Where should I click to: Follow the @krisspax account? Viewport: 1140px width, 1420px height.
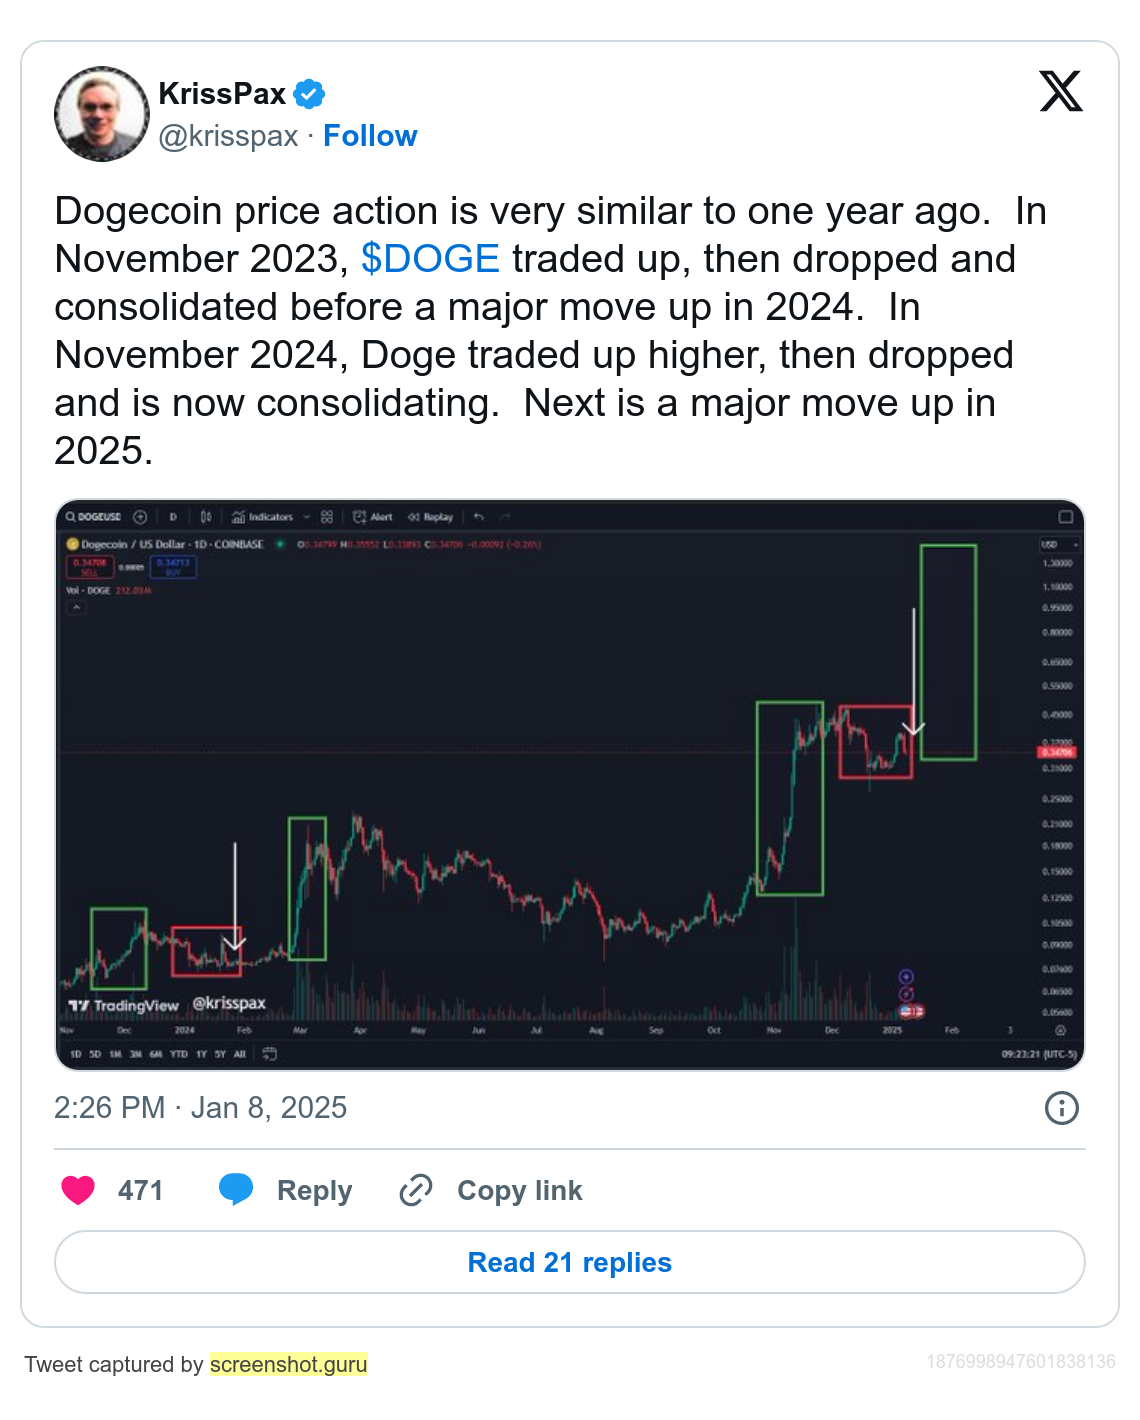click(370, 136)
